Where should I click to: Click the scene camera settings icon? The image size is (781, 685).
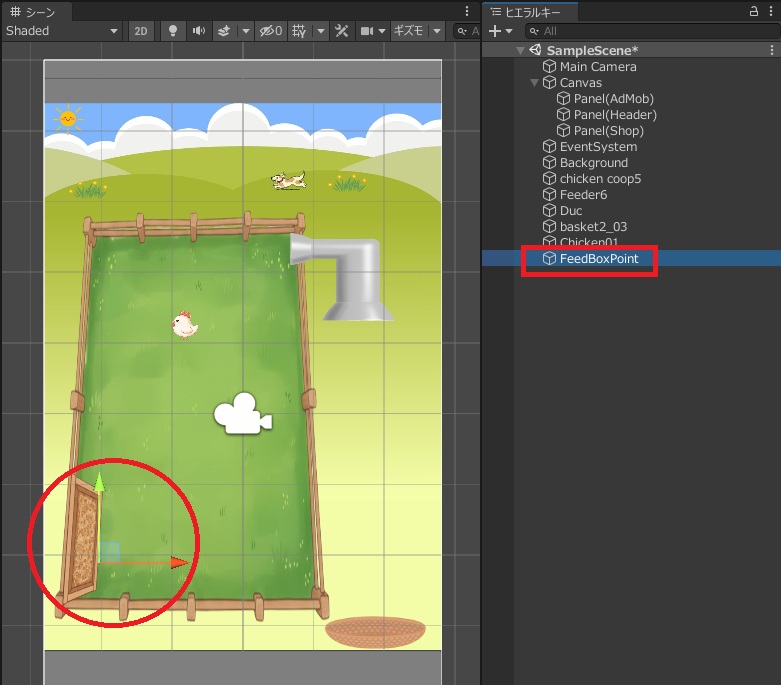[367, 31]
